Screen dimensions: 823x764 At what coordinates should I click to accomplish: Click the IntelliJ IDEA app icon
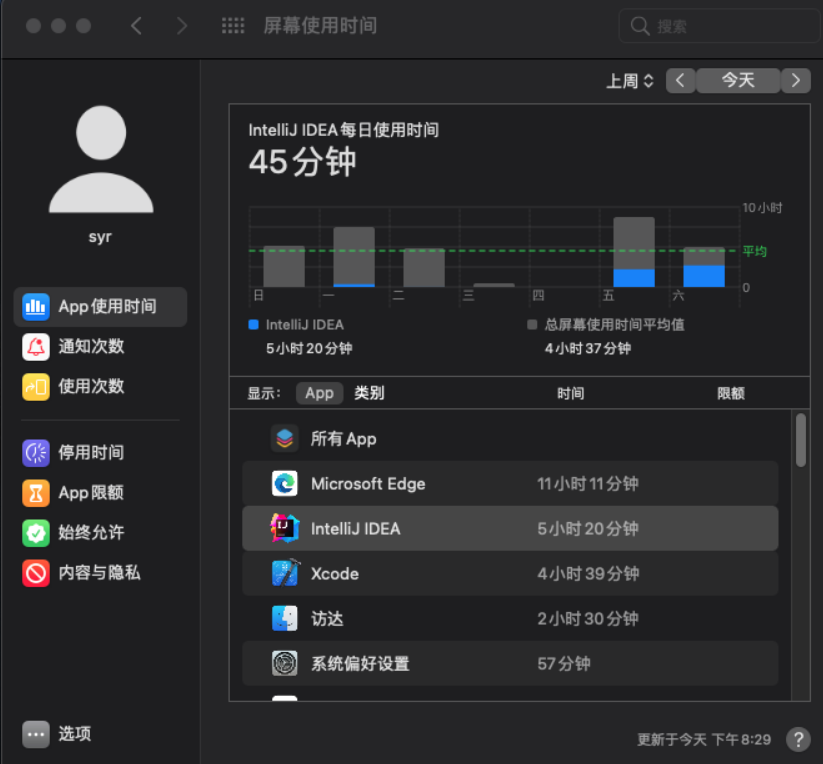(x=284, y=528)
